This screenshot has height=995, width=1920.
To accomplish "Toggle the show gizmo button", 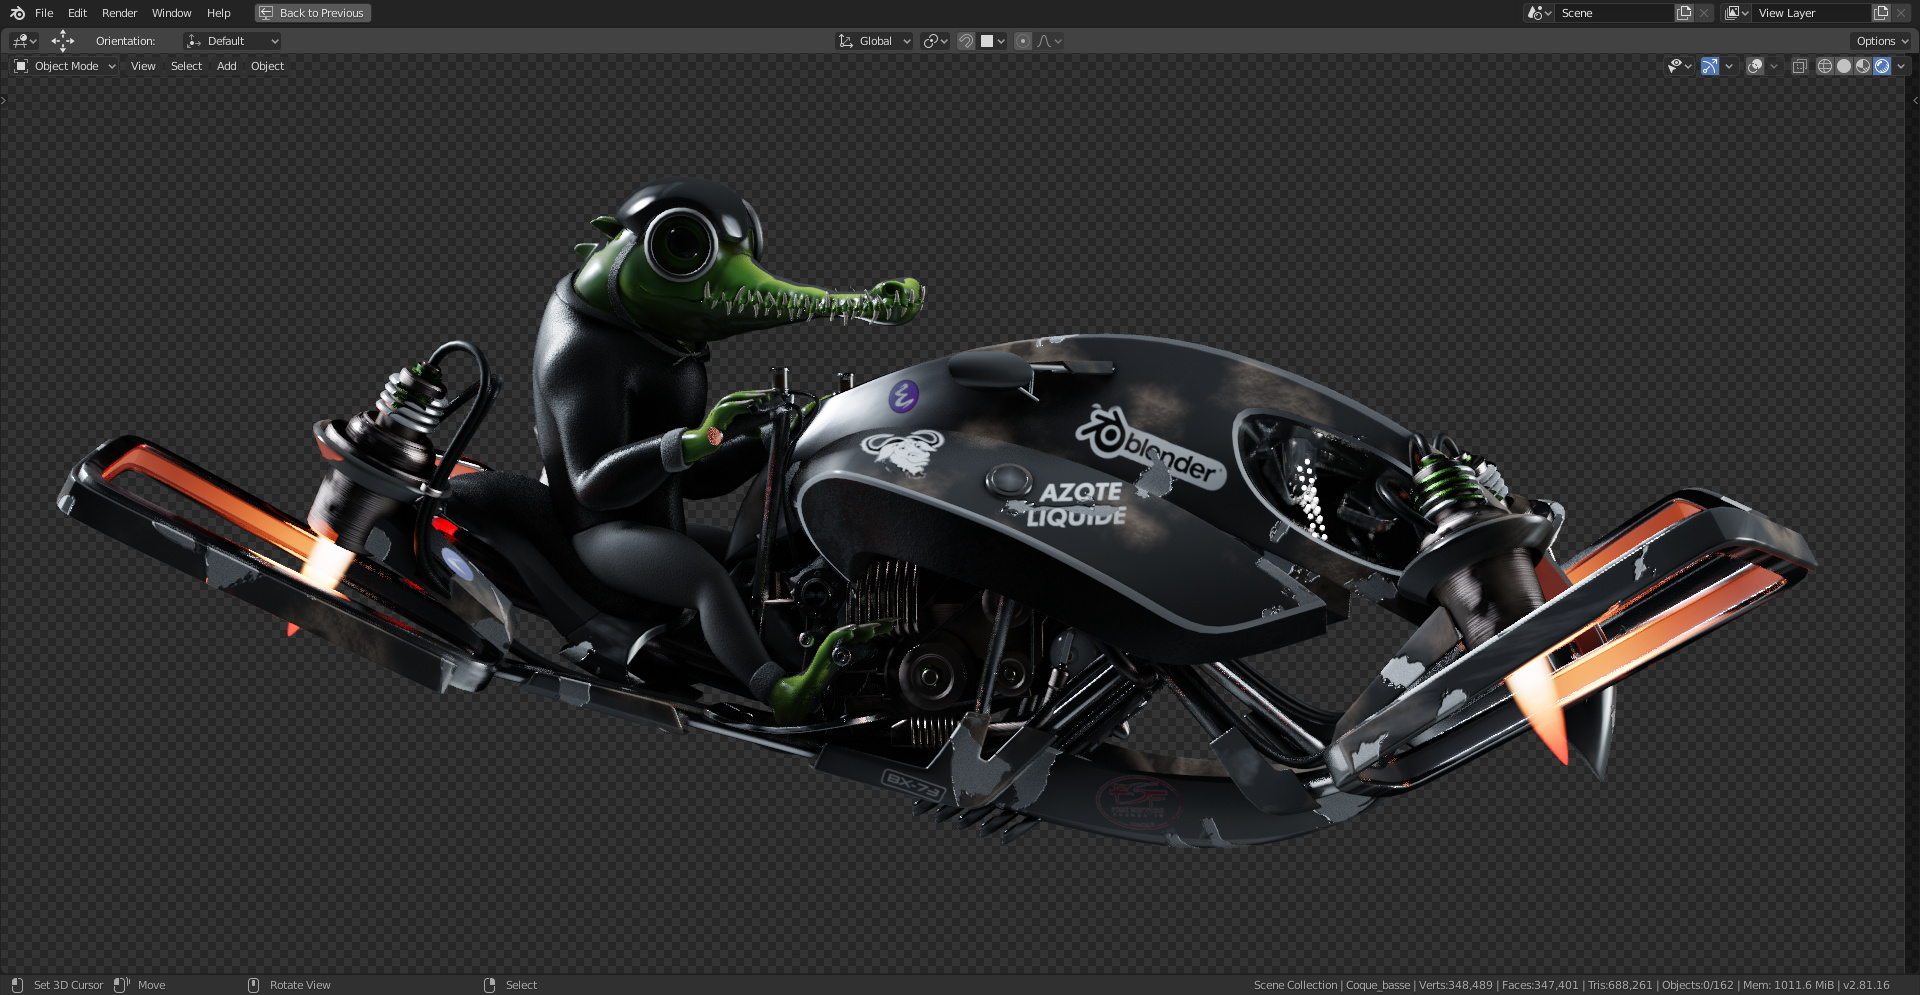I will 1710,66.
